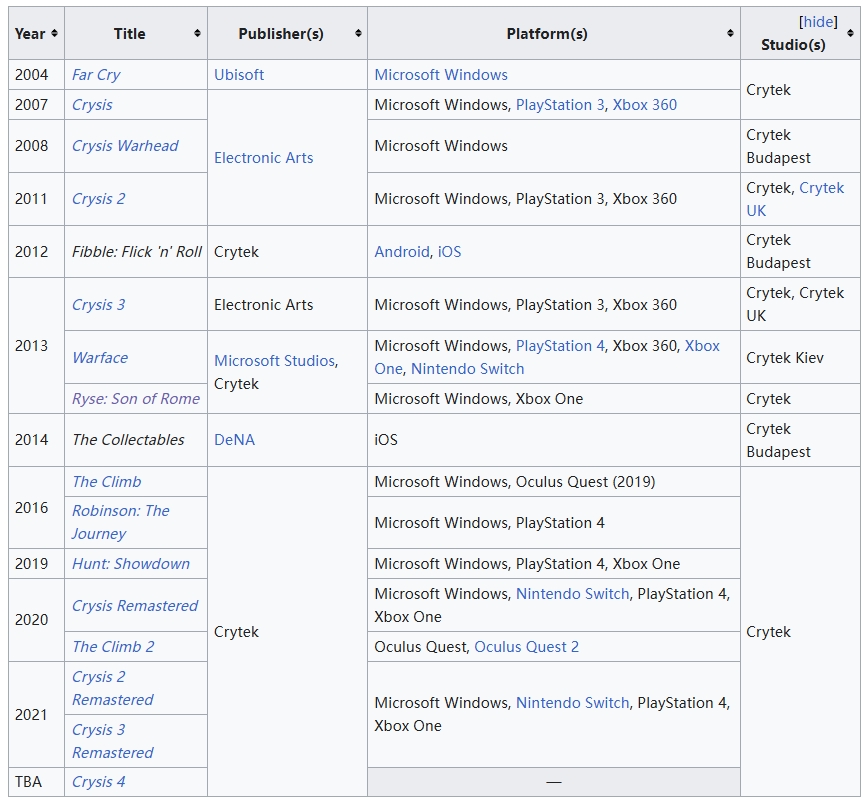Open the Warface article link
Screen dimensions: 868x807
100,358
